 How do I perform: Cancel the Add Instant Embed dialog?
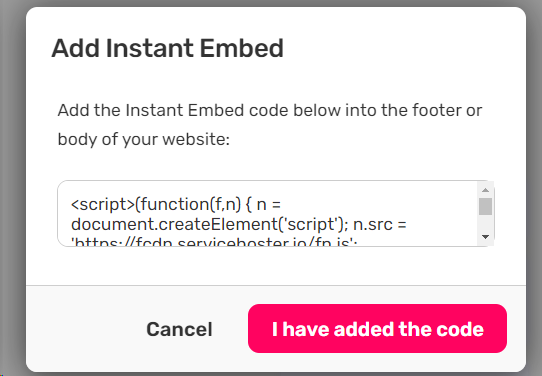(179, 329)
